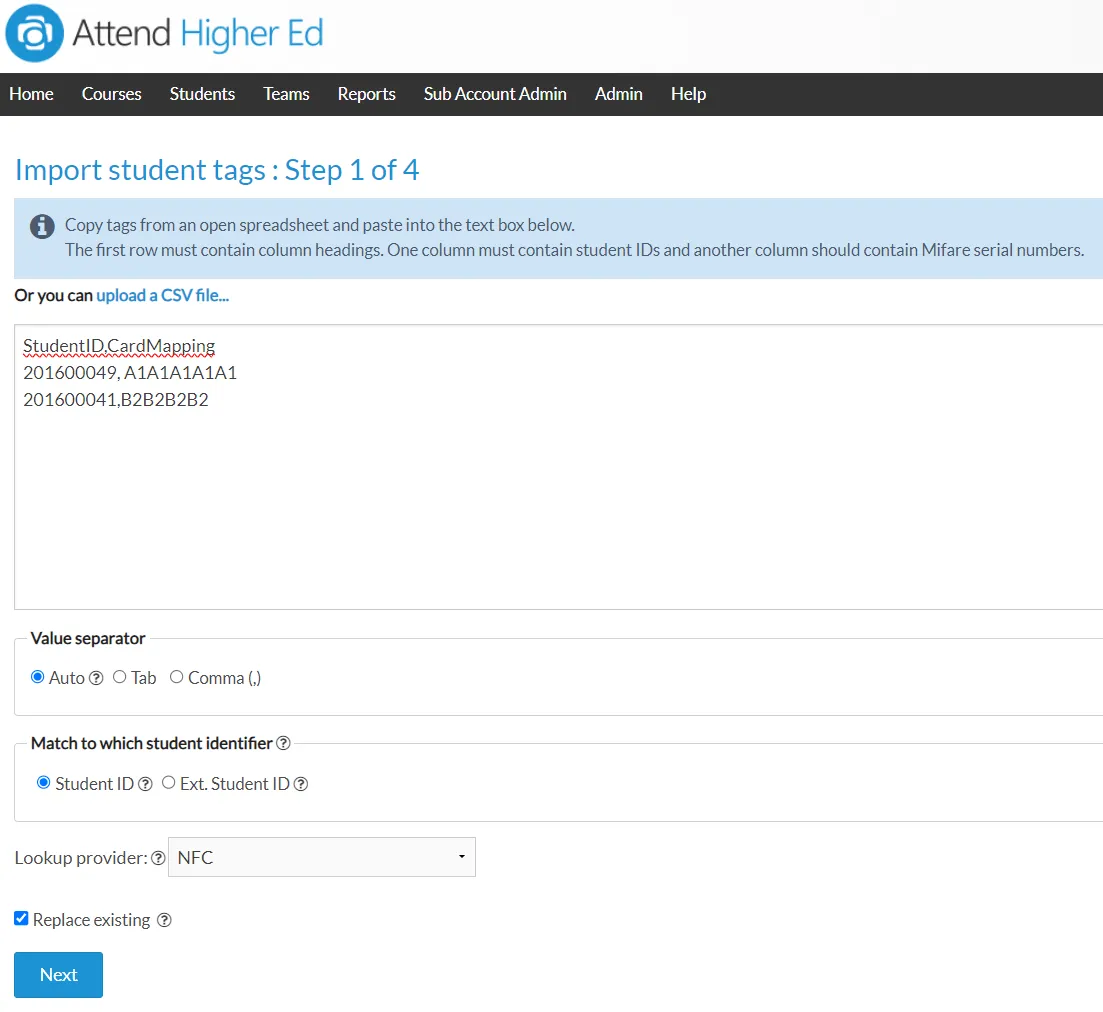Select the Tab value separator
The image size is (1103, 1012).
tap(120, 677)
